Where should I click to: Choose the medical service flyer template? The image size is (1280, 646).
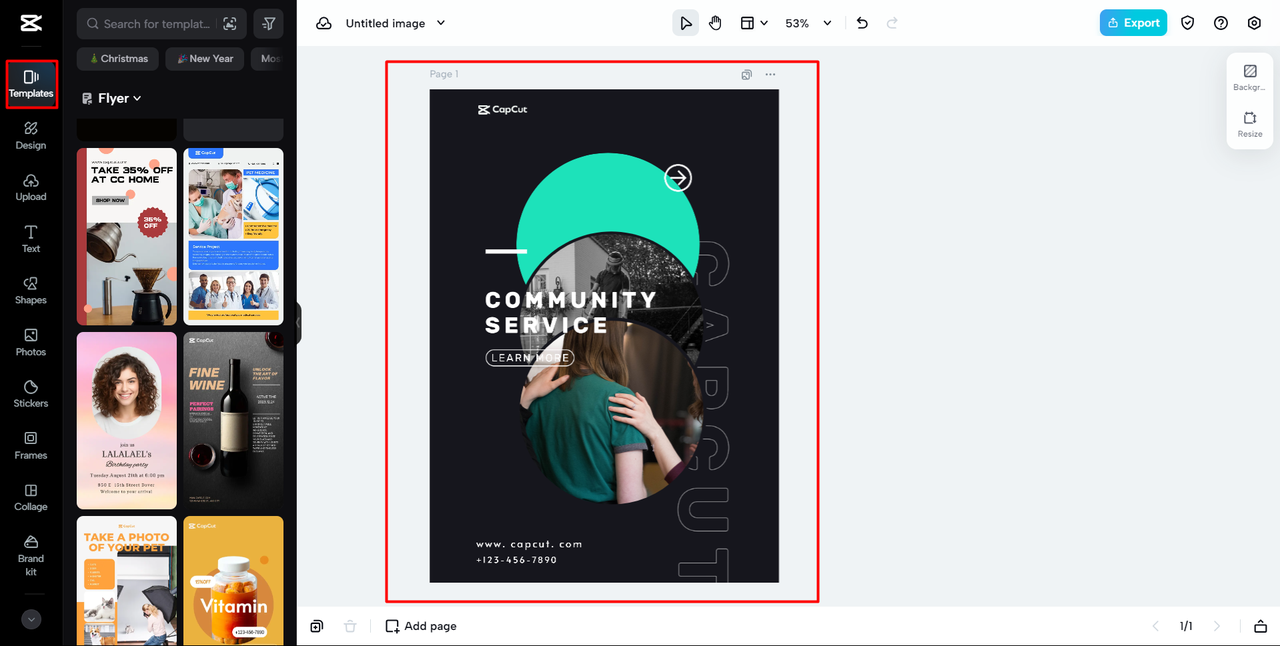[x=233, y=236]
